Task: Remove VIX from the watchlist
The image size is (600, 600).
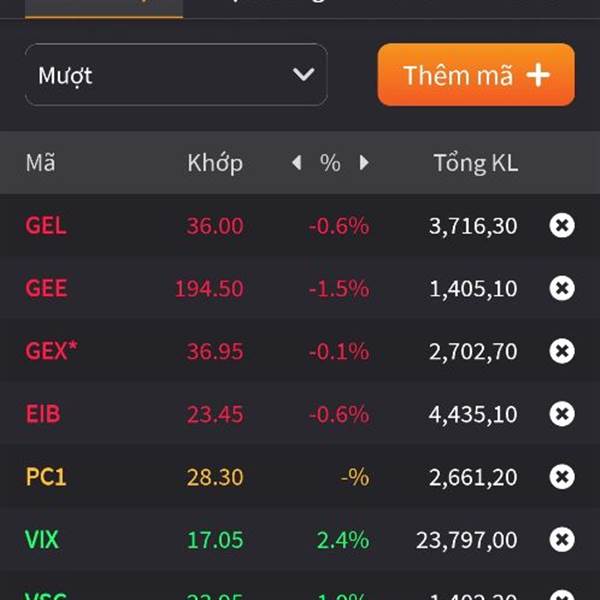Action: click(562, 540)
